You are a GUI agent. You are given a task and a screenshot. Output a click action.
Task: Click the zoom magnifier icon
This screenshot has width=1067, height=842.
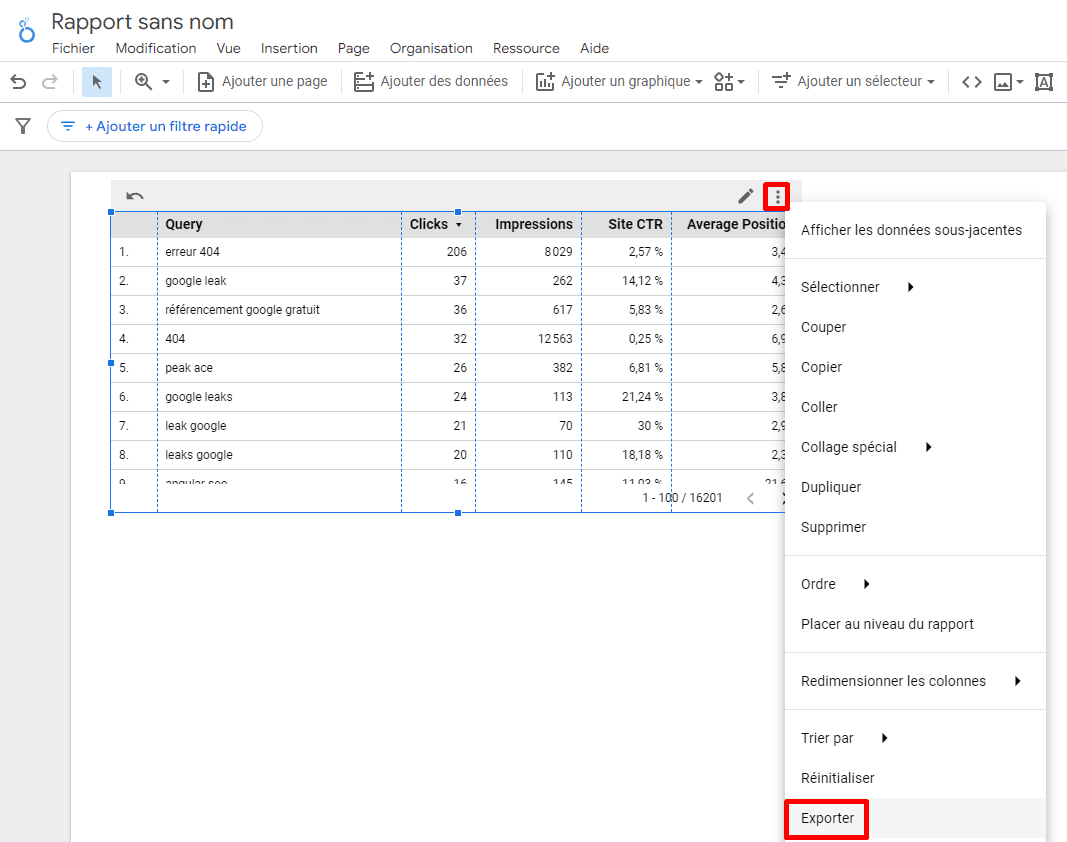[x=143, y=82]
